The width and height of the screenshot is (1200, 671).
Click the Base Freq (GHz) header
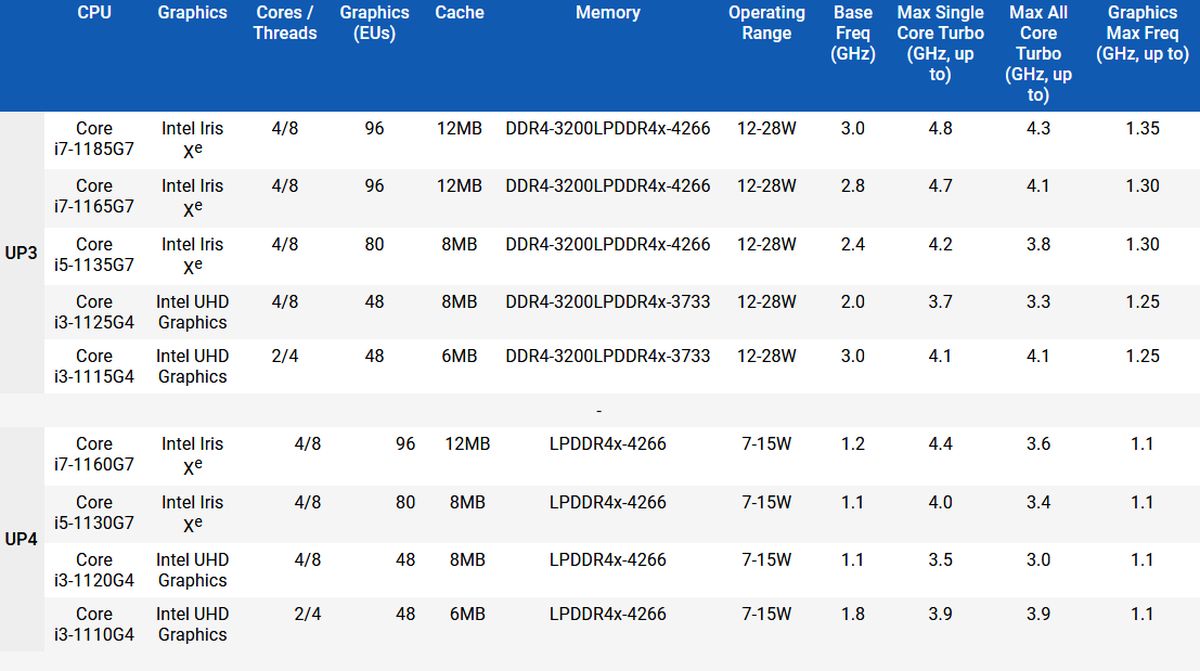pos(852,33)
